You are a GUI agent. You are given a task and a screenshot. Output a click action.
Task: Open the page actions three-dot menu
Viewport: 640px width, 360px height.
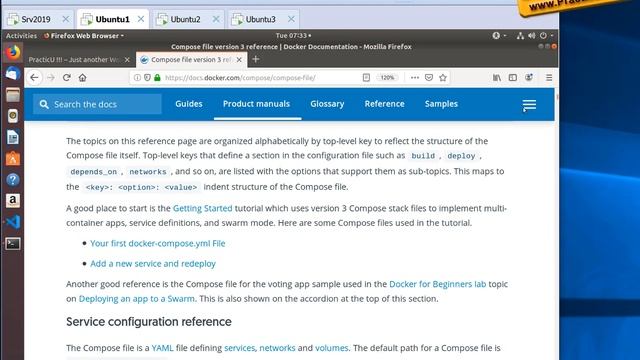415,78
